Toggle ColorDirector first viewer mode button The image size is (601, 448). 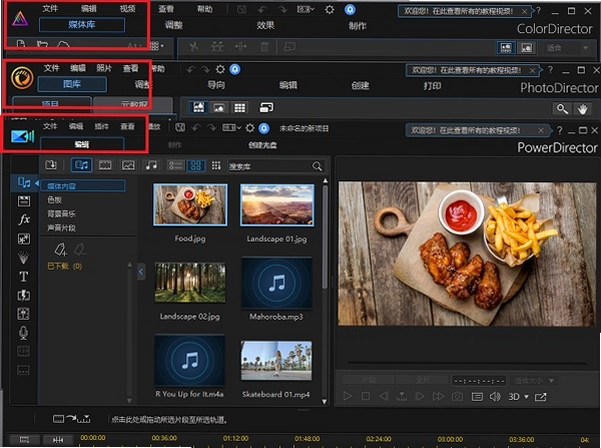point(506,48)
